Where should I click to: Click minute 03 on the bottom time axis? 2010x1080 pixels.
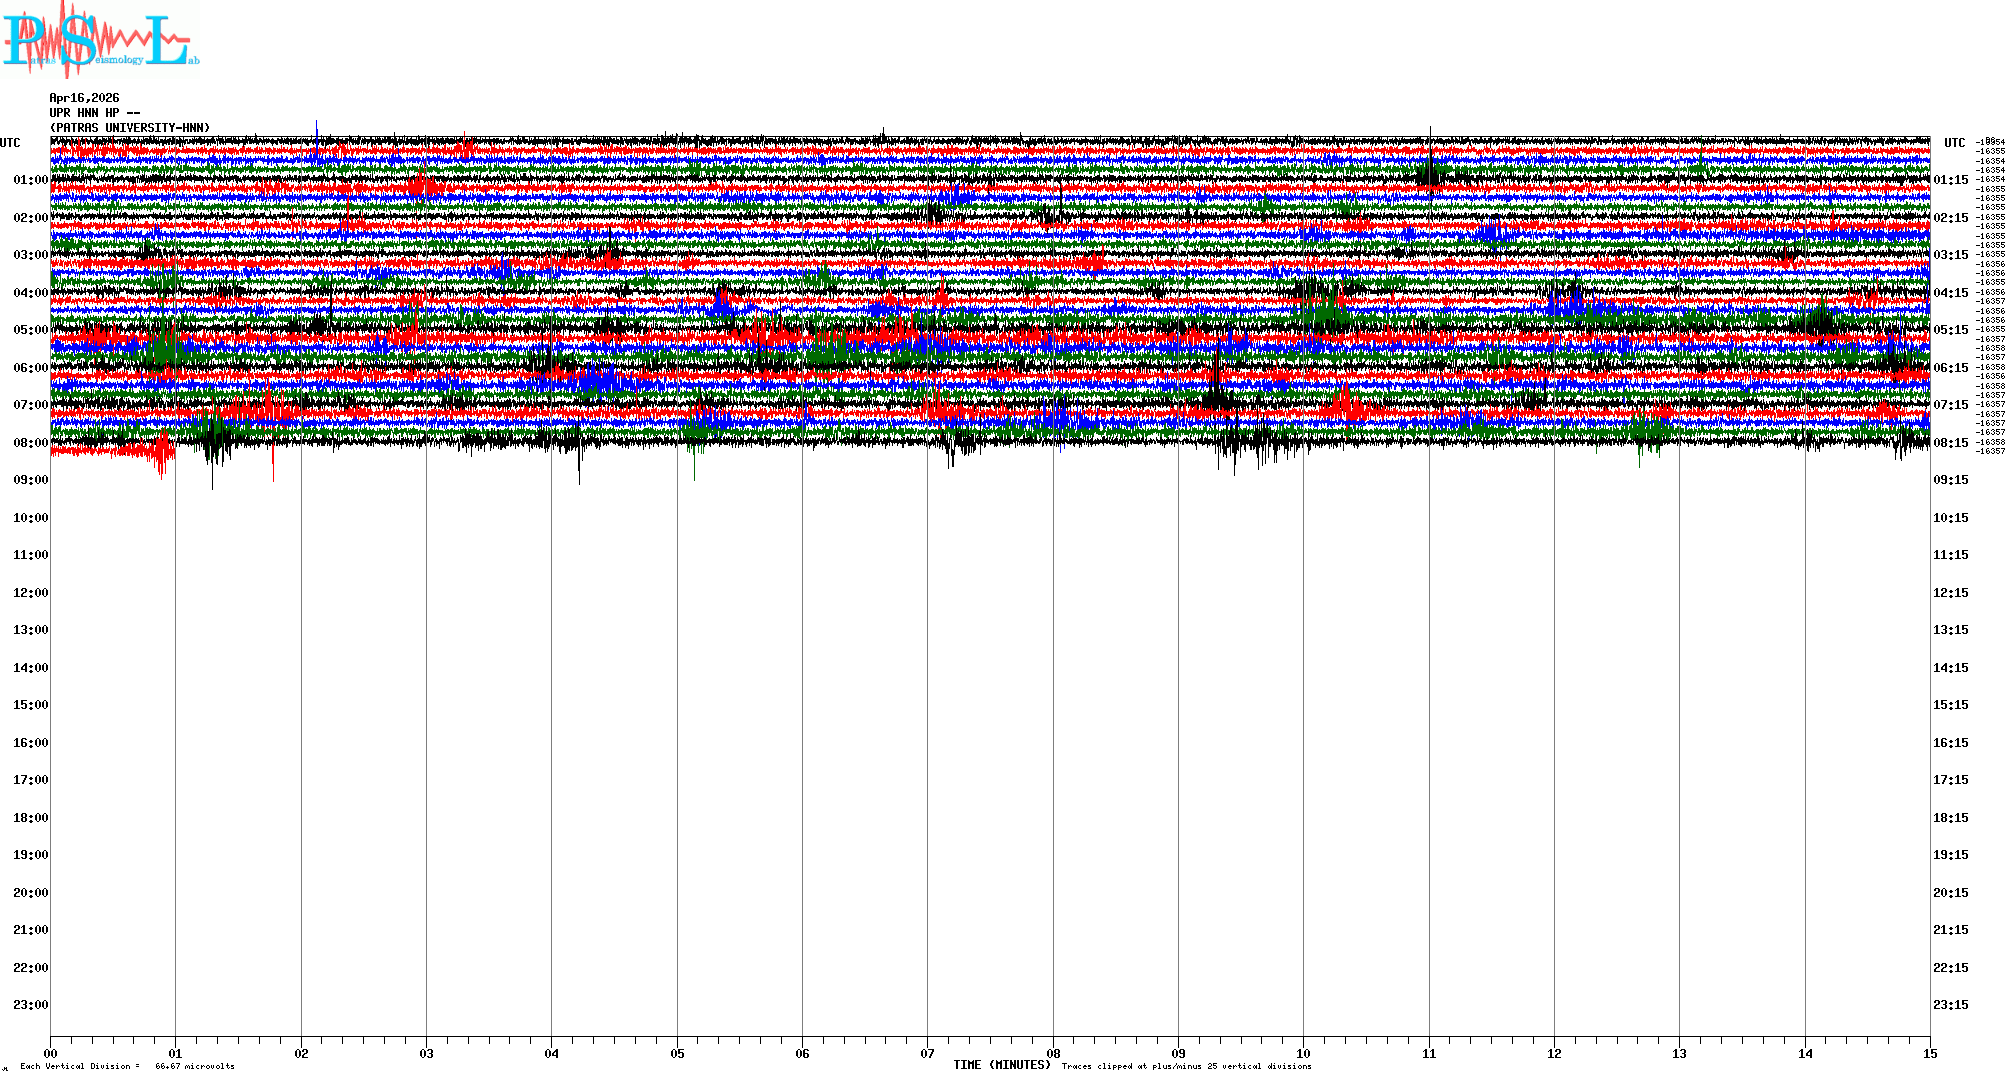[x=427, y=1054]
